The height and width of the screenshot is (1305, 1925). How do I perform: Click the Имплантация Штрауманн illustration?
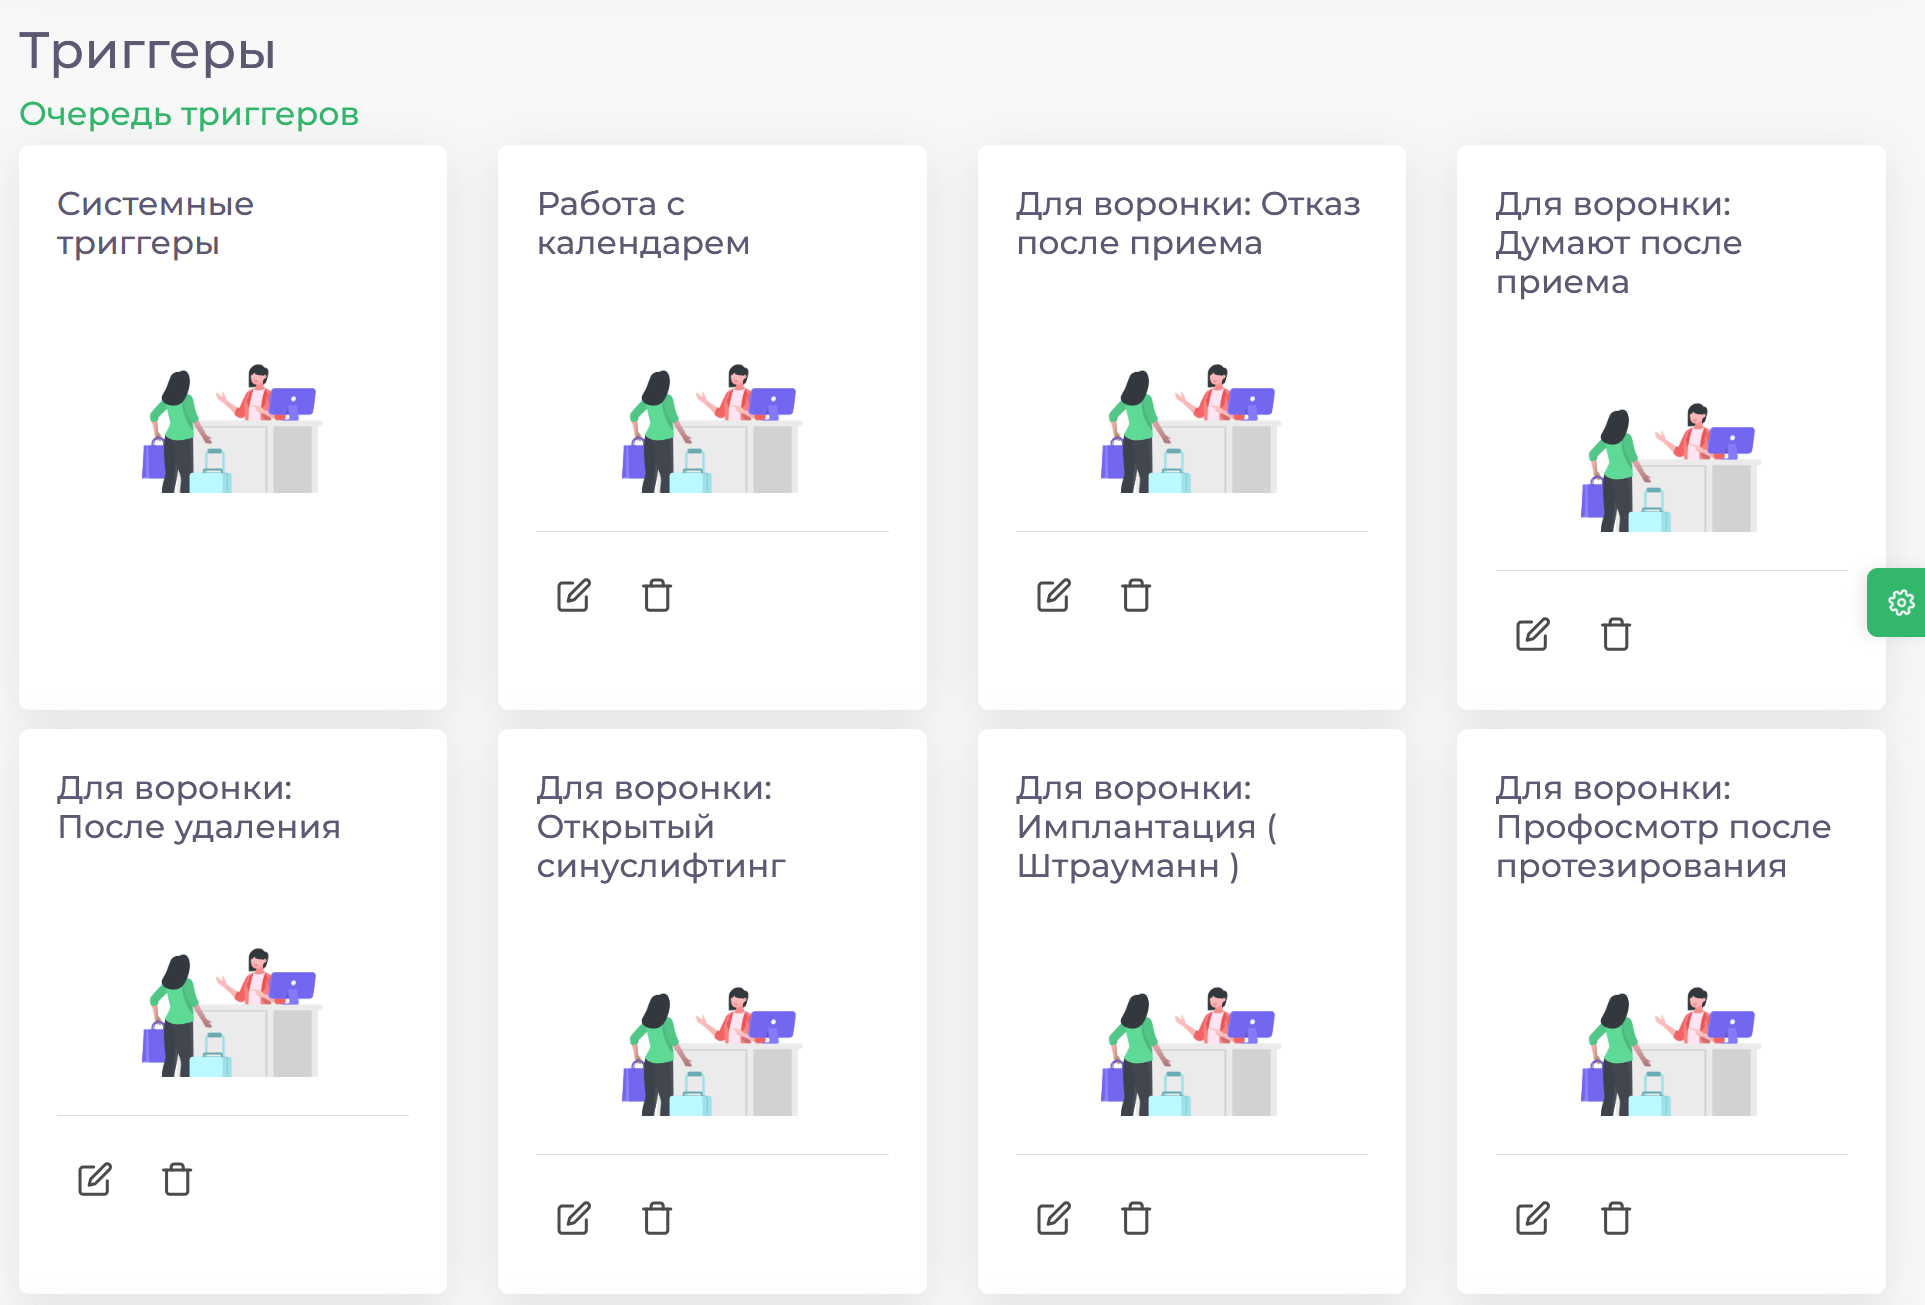(1191, 1051)
